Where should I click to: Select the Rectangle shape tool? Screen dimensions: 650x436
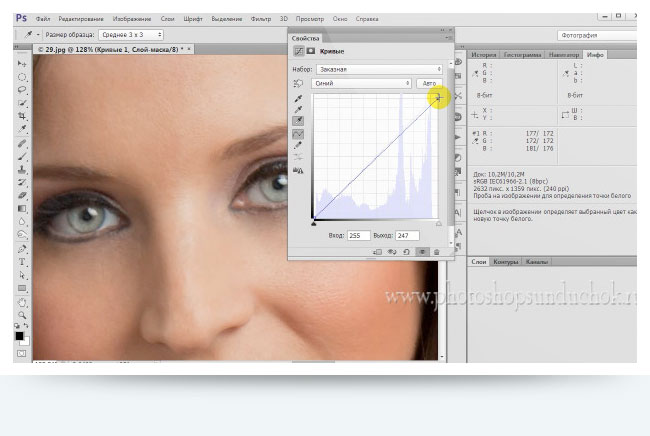(x=22, y=288)
